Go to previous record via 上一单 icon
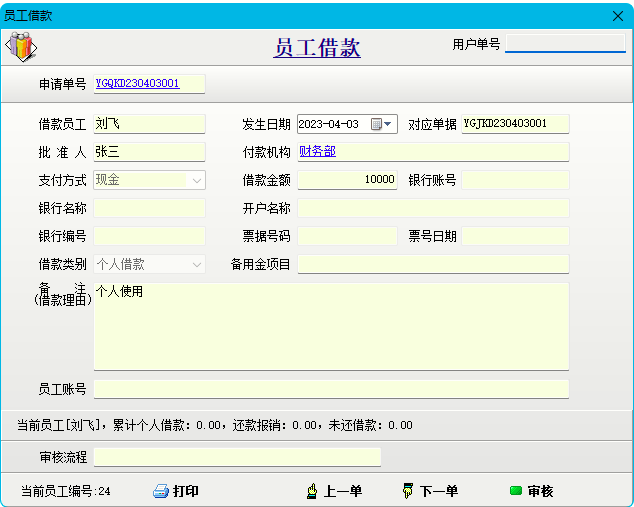 pos(311,491)
